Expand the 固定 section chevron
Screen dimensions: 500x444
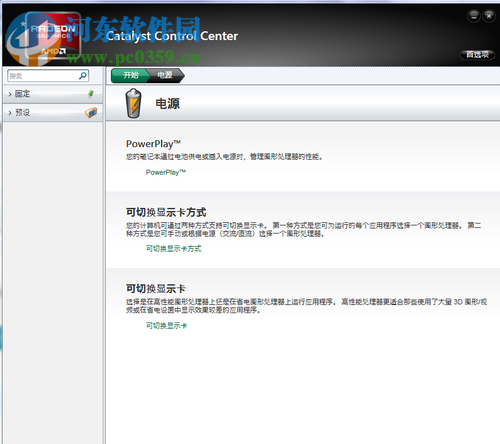[x=10, y=94]
